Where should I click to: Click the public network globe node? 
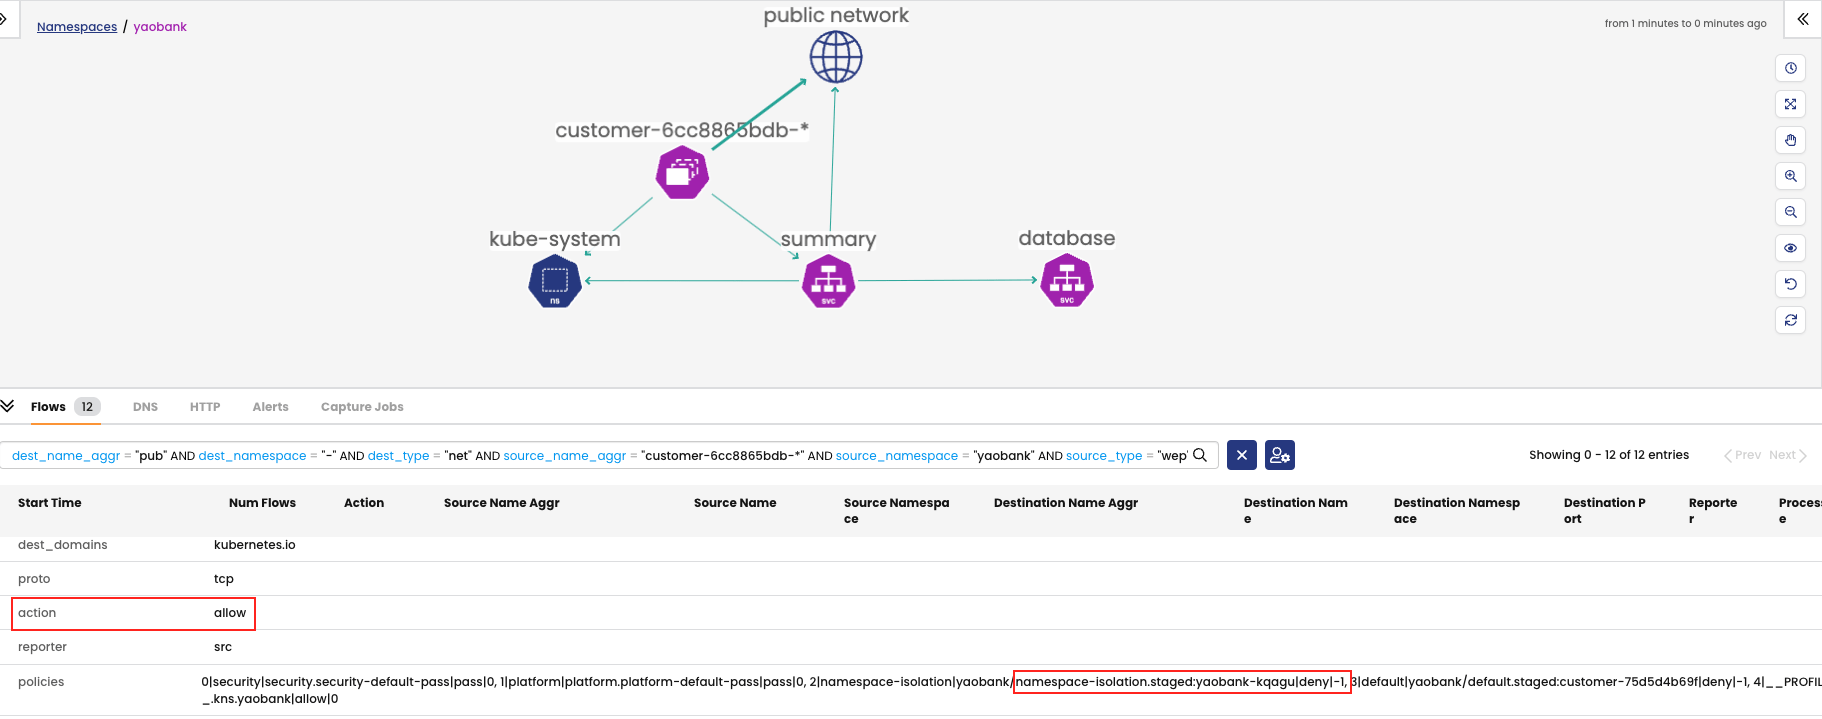tap(836, 57)
